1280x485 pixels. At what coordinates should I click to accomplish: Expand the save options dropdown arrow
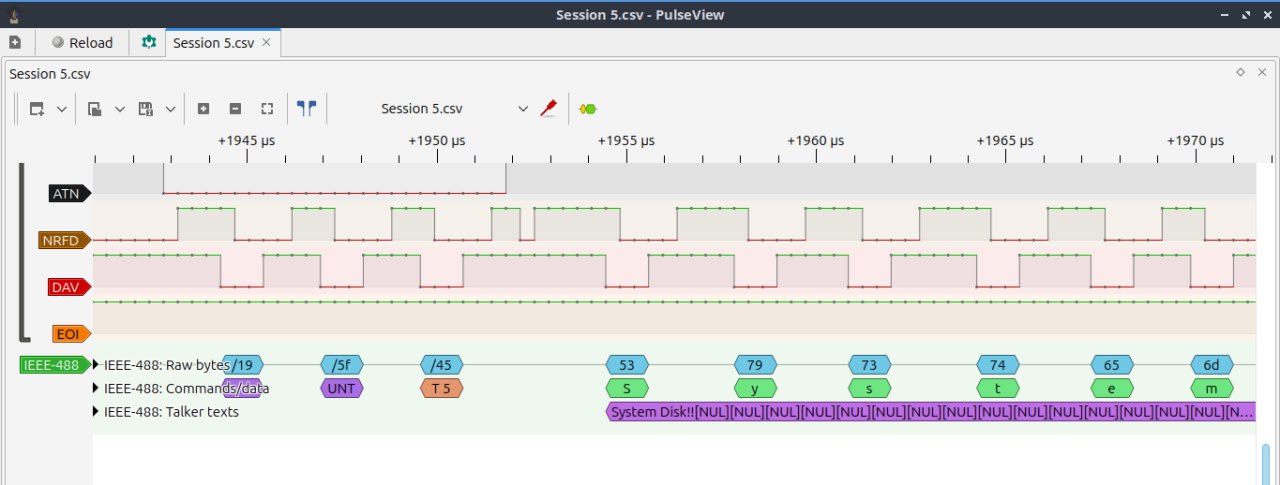click(170, 109)
